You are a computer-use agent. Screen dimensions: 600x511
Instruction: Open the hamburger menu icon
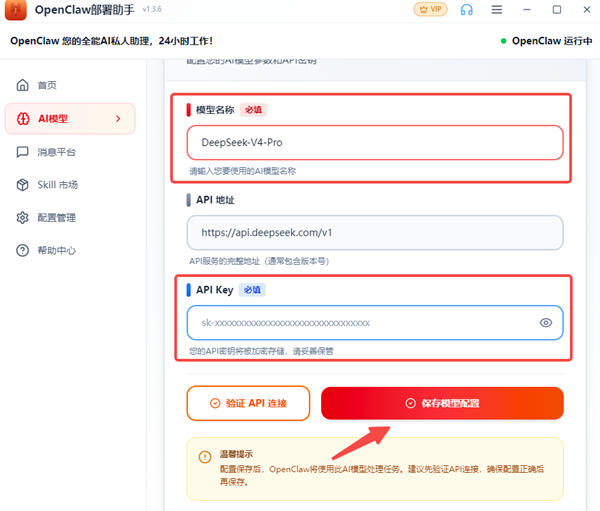[497, 10]
